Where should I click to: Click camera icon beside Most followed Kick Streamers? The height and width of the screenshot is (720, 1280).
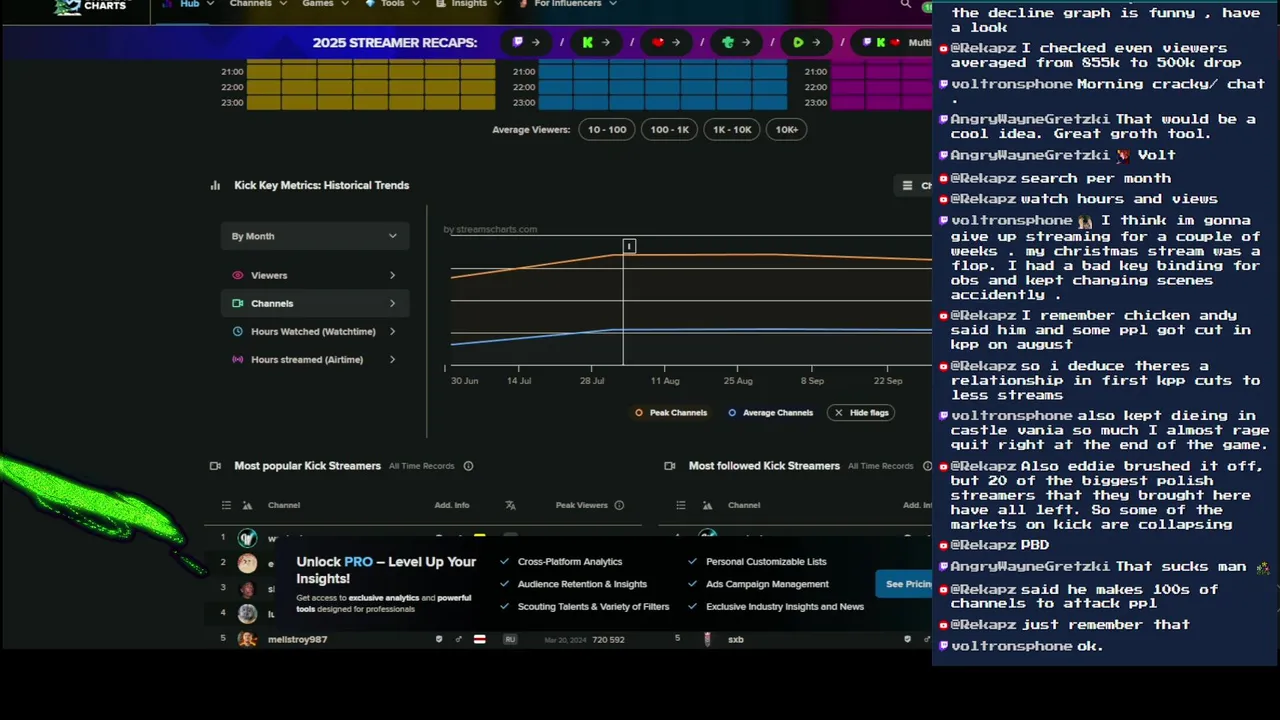point(670,466)
